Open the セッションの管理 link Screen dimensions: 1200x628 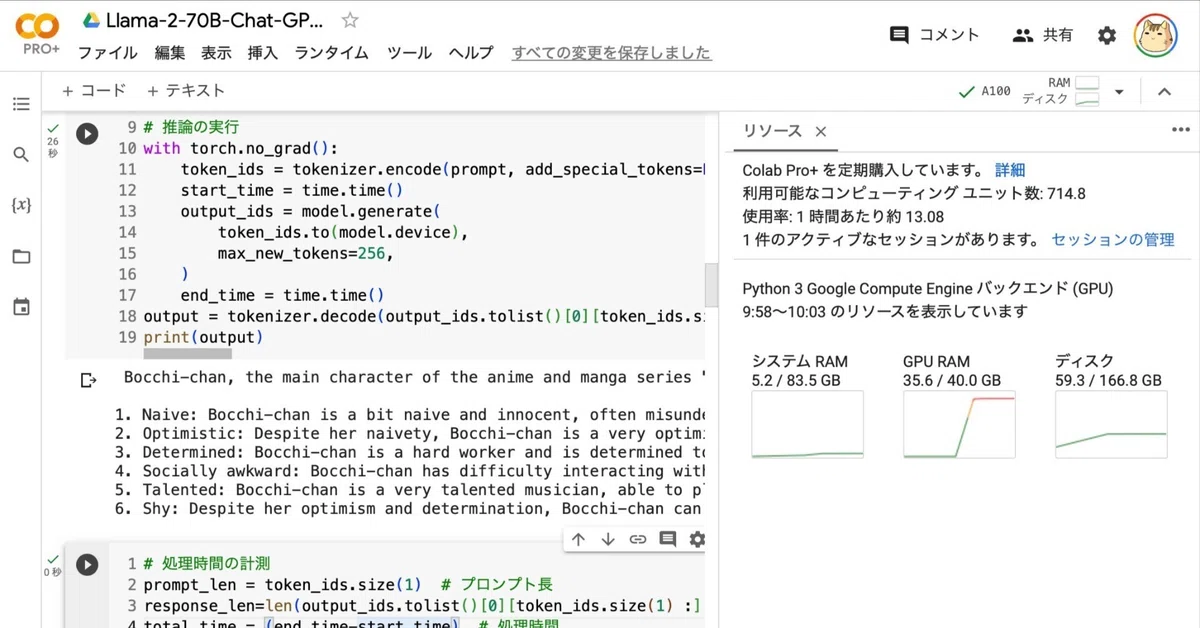coord(1113,240)
